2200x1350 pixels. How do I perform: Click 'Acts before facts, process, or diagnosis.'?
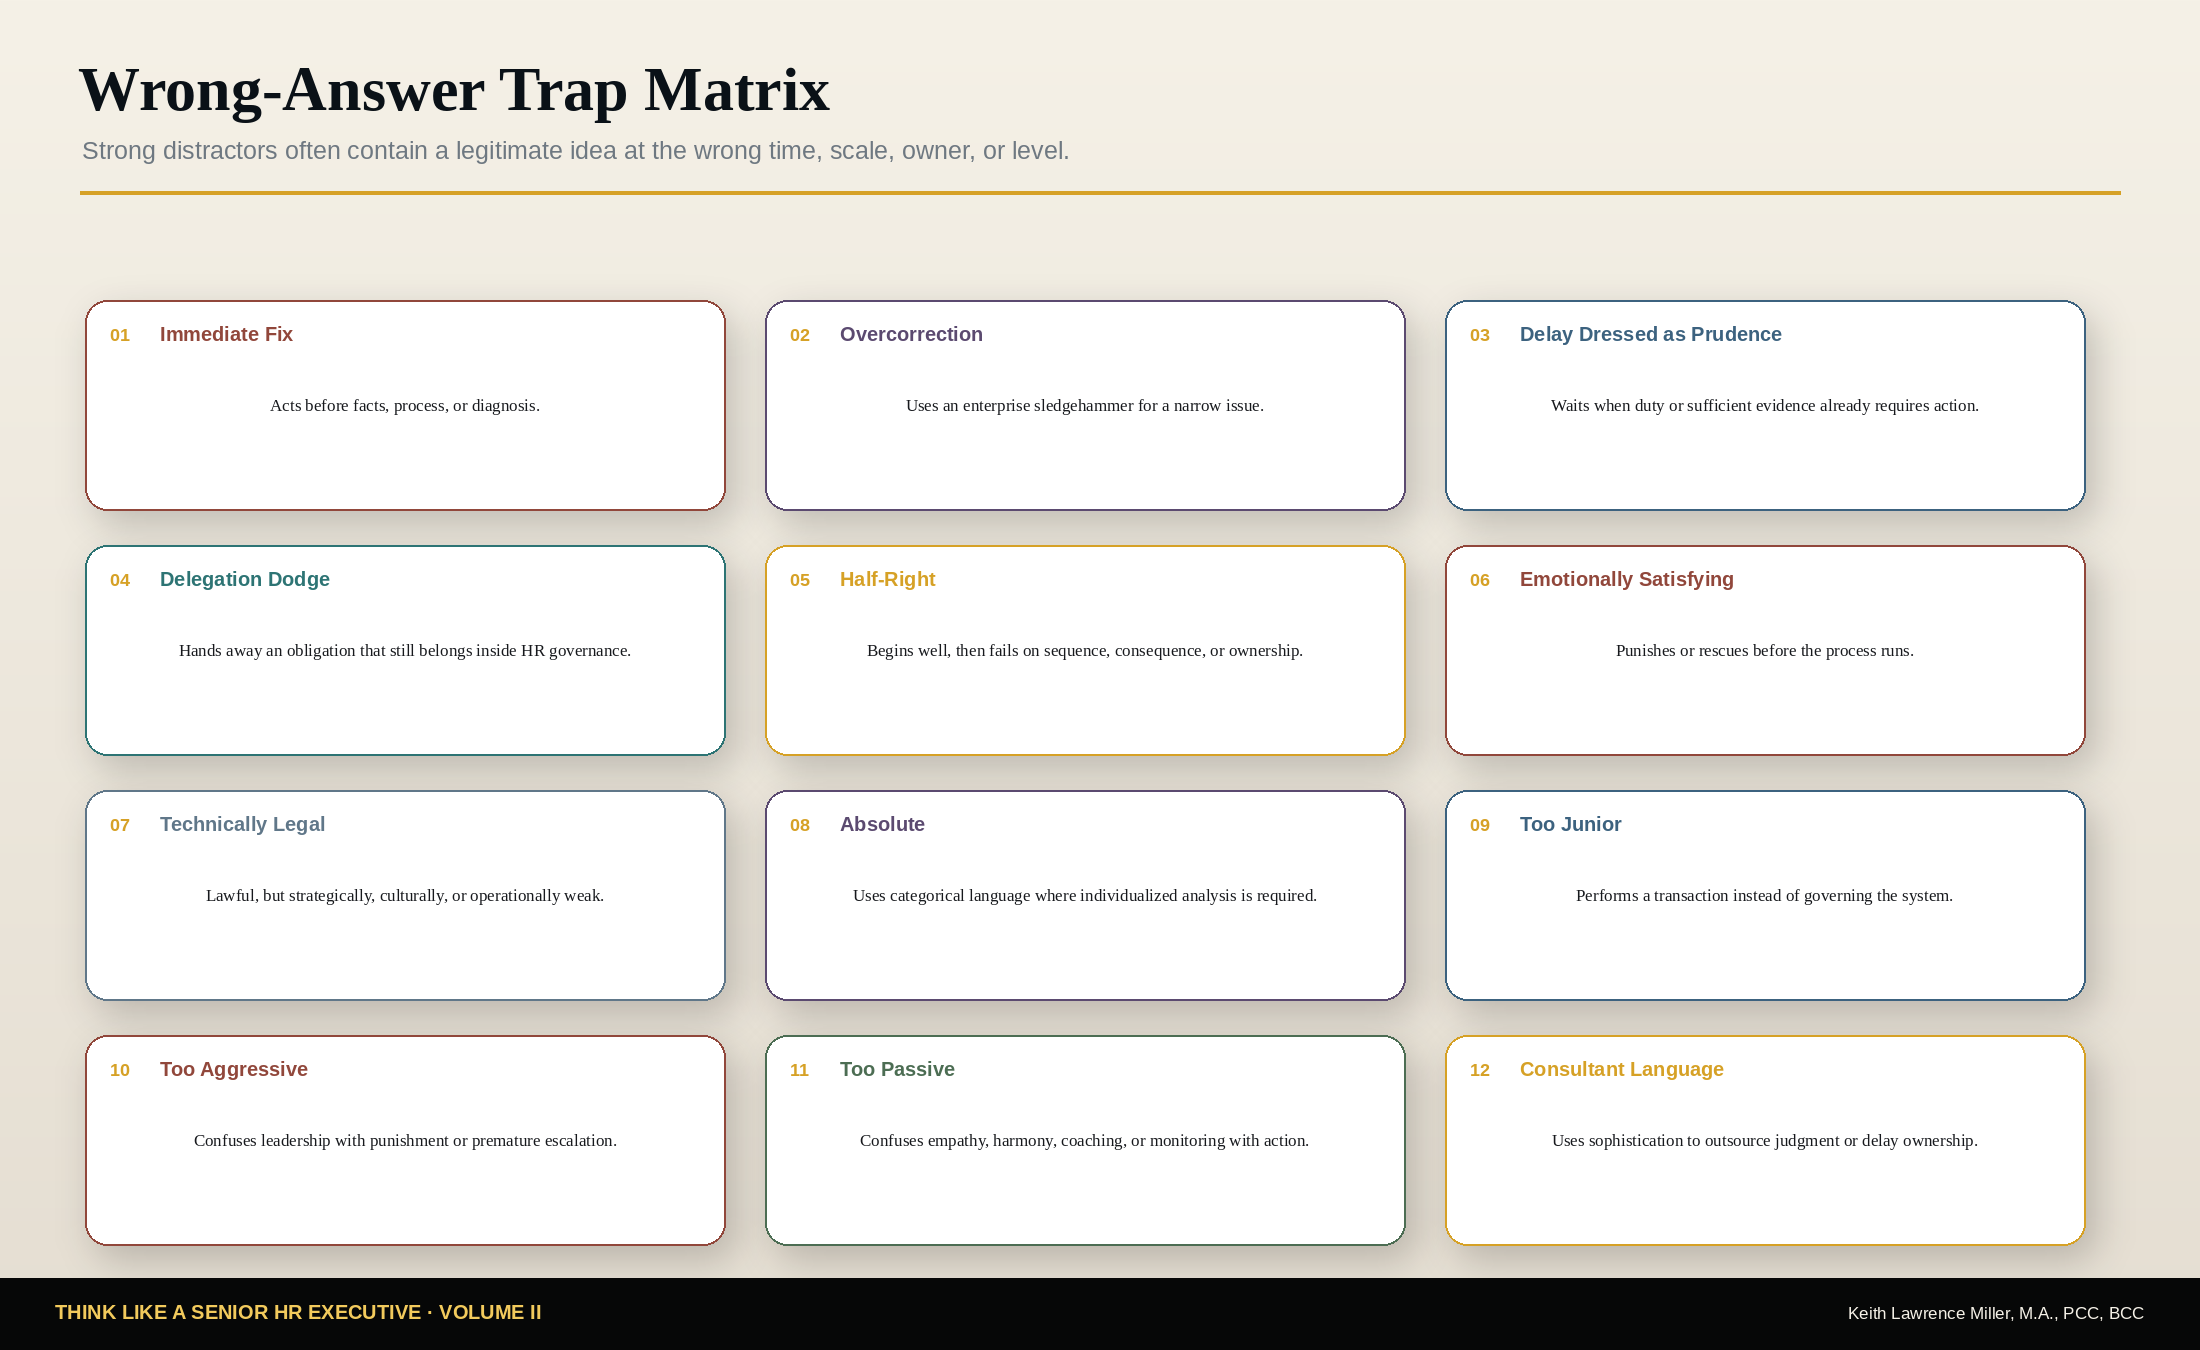click(x=405, y=405)
